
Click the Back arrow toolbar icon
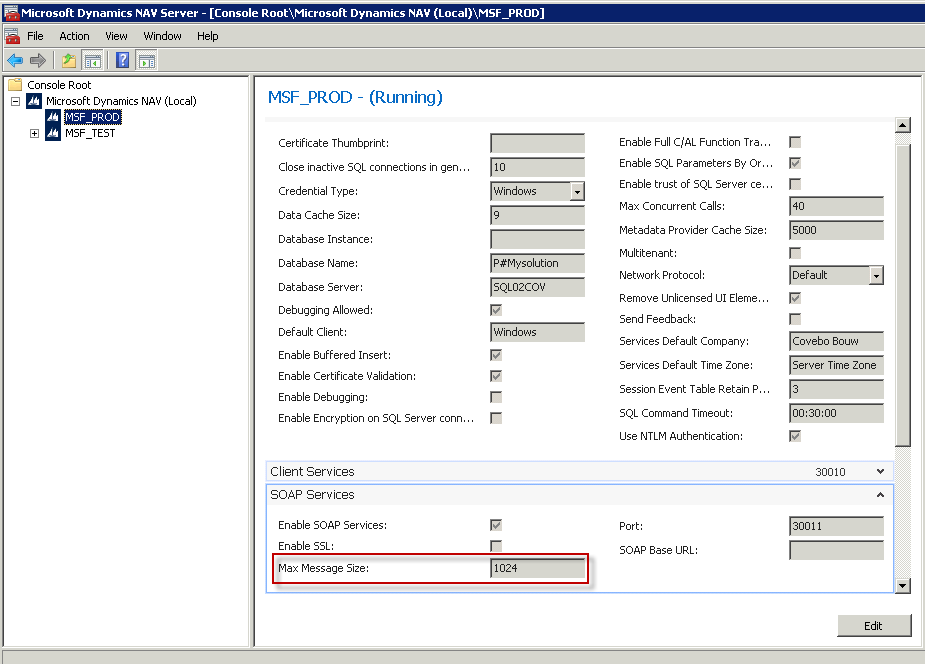point(15,60)
